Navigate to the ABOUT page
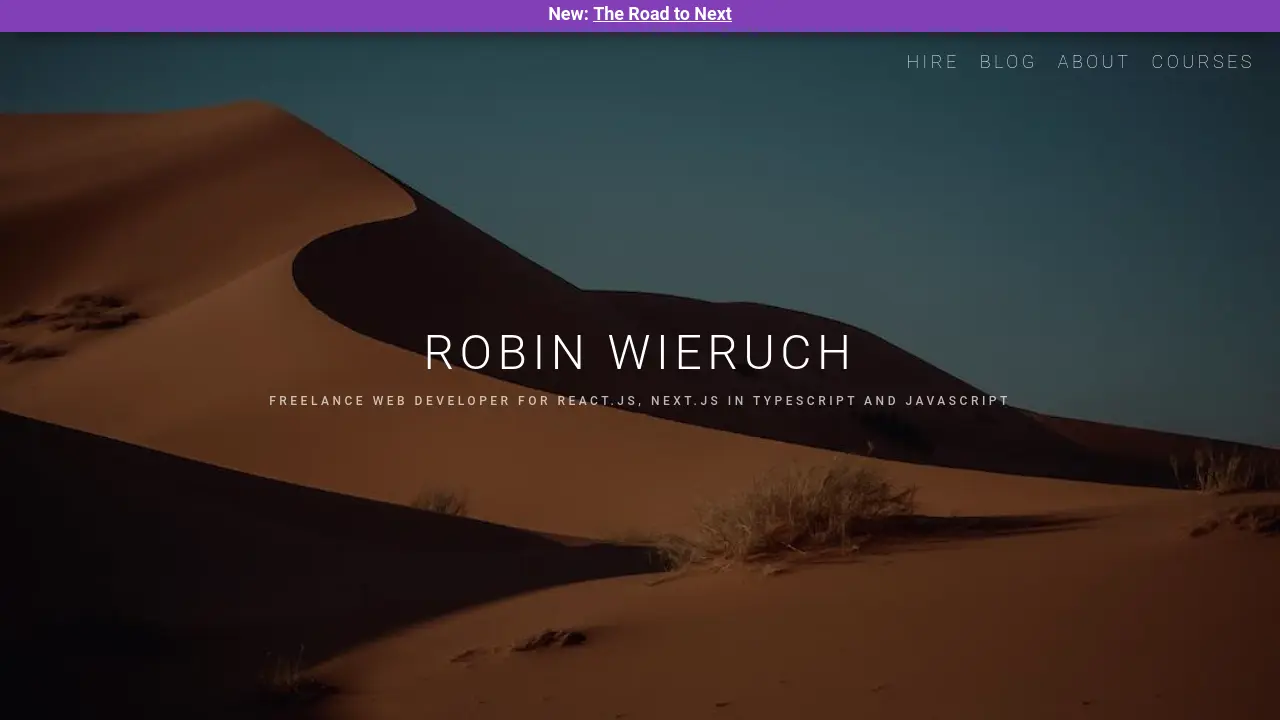Screen dimensions: 1280x720 click(x=1094, y=62)
